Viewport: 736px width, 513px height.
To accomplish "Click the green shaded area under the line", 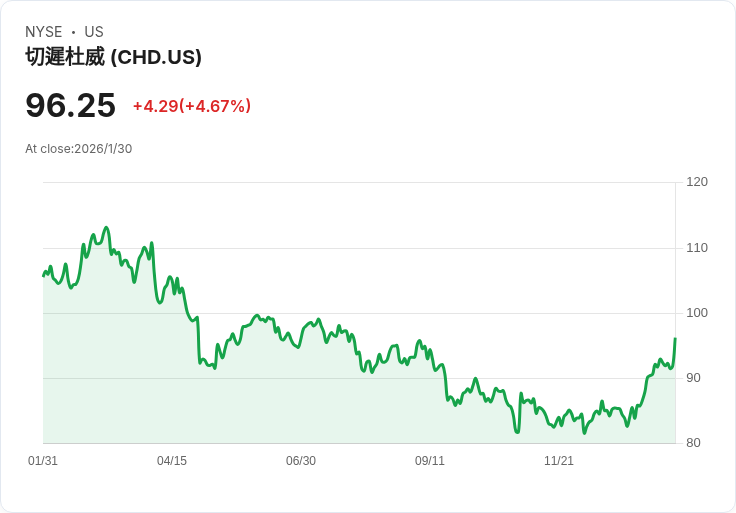I will pyautogui.click(x=300, y=400).
